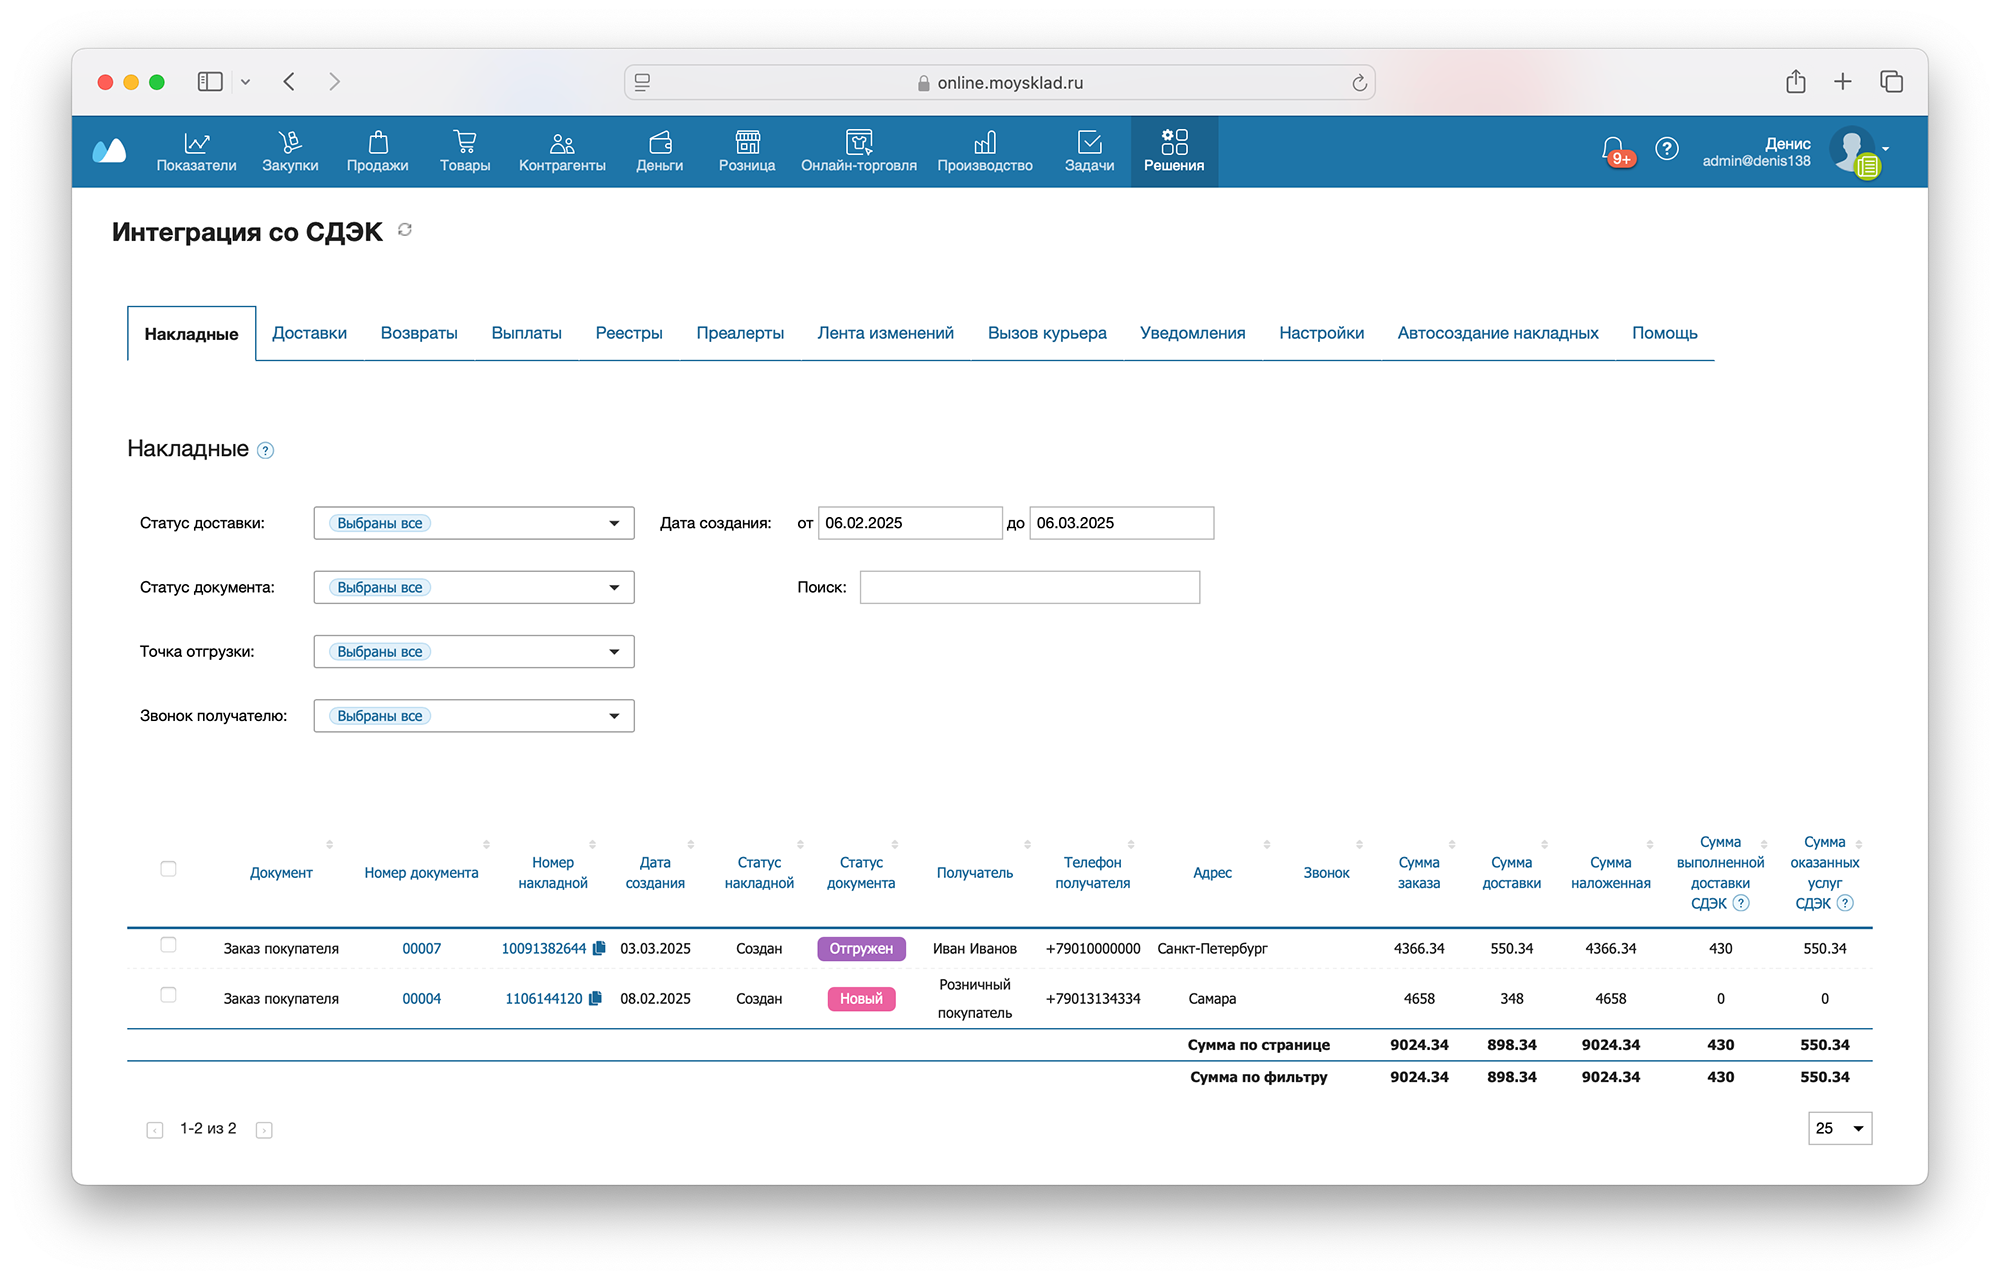This screenshot has width=2000, height=1280.
Task: Copy waybill number 10091382644 via copy icon
Action: [599, 948]
